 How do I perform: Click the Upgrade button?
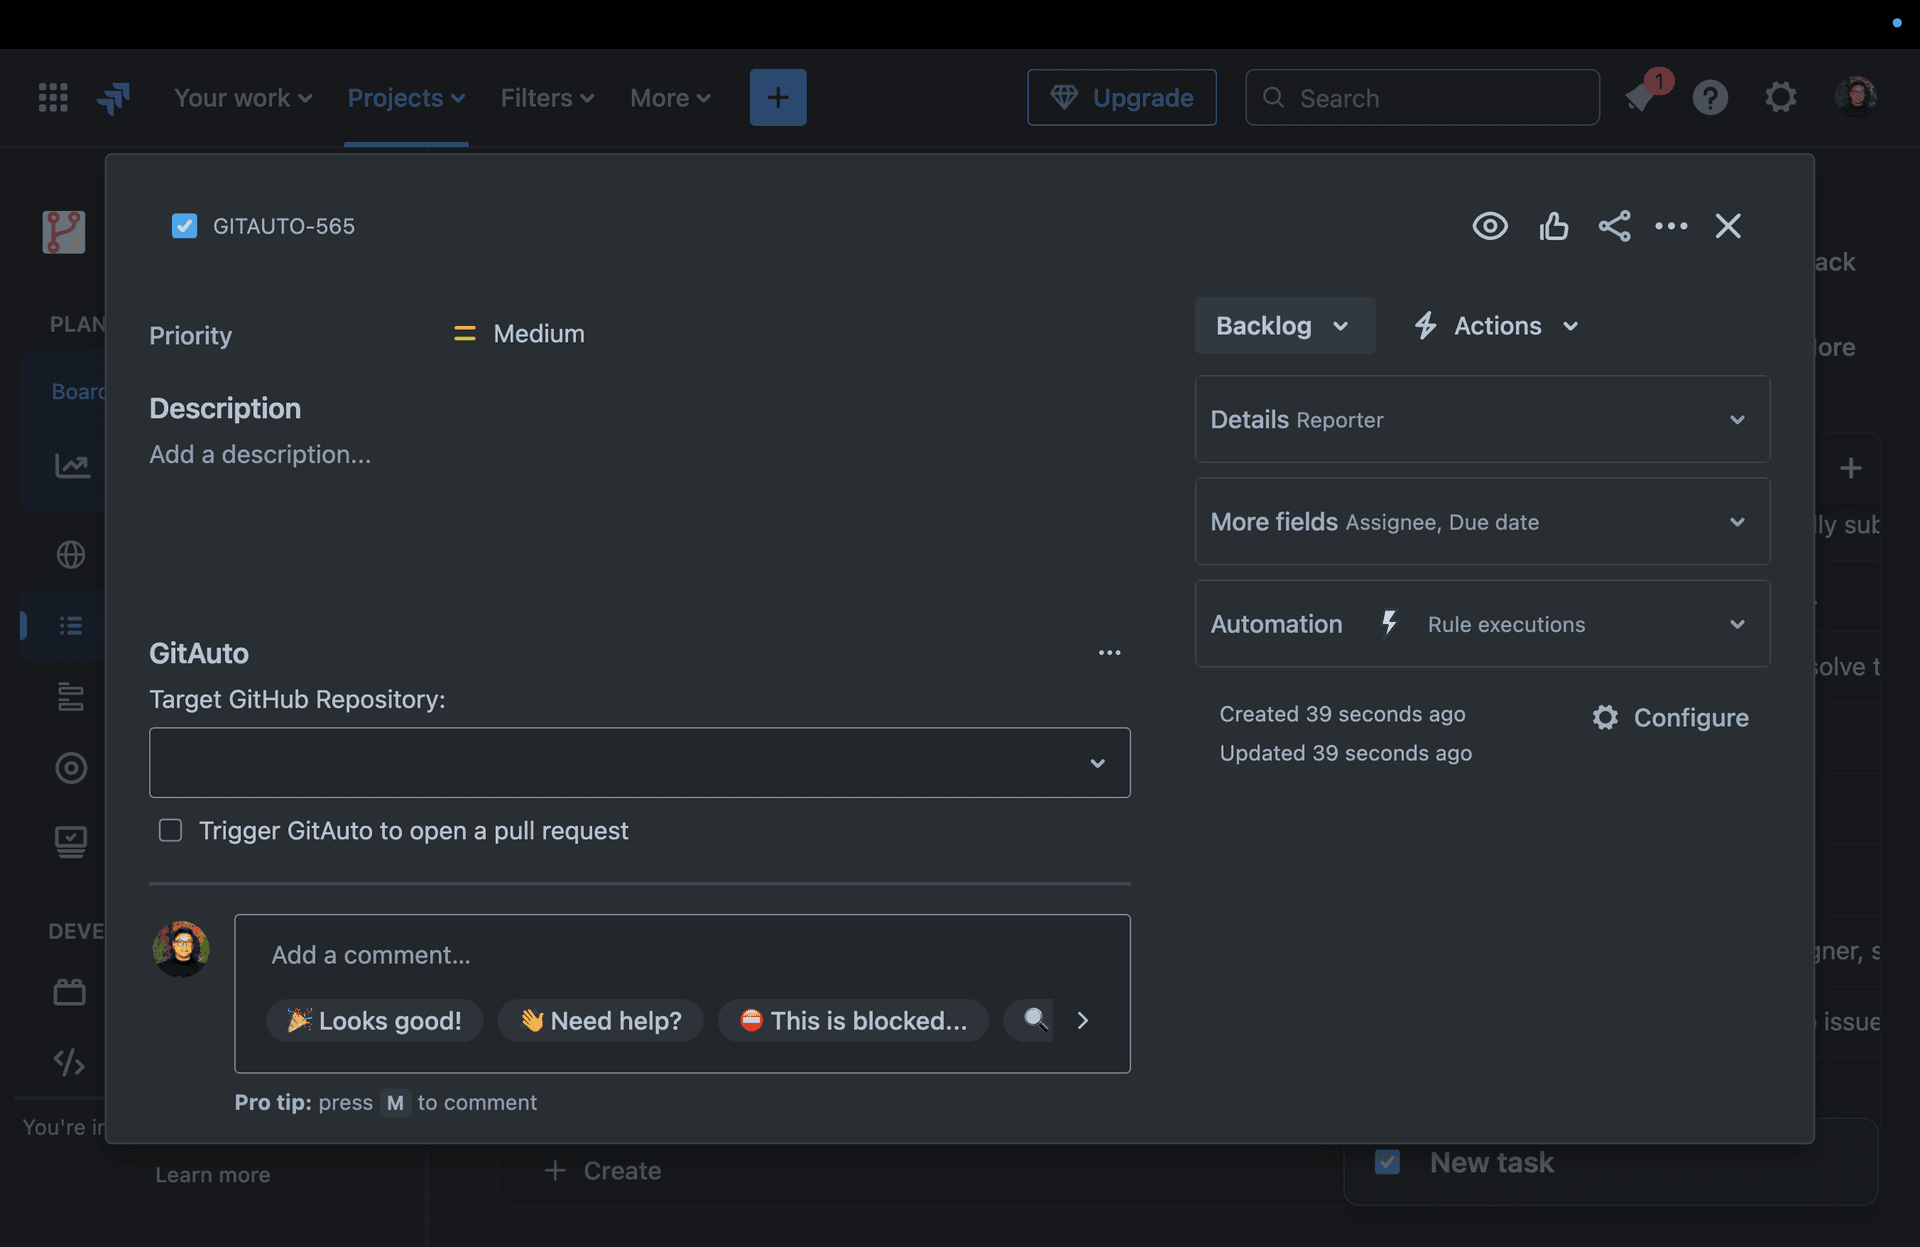coord(1121,97)
